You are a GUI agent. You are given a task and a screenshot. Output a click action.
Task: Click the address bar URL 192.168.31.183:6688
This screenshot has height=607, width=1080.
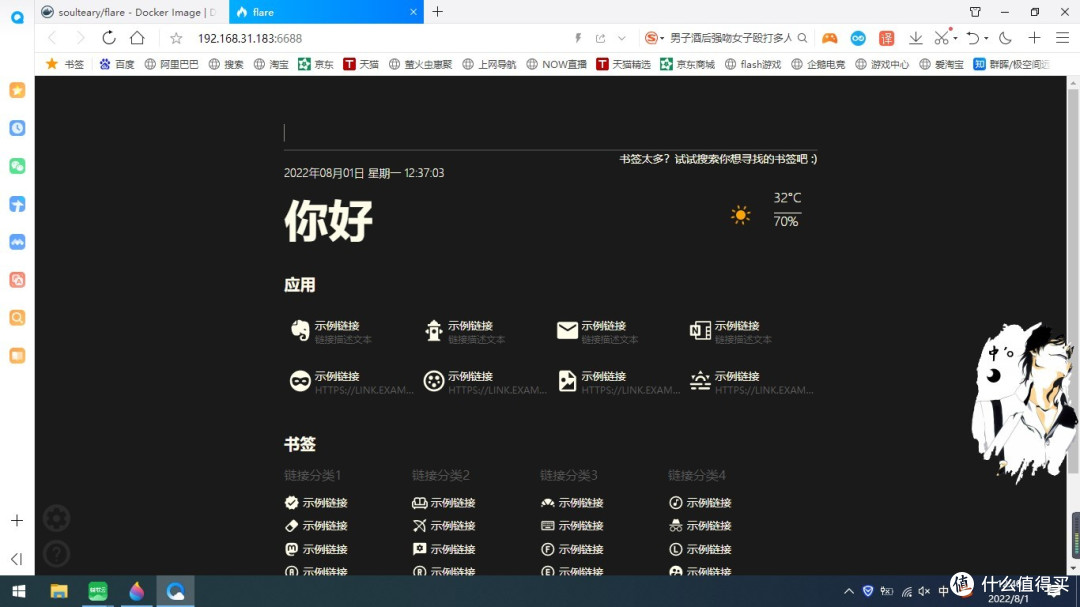point(250,39)
